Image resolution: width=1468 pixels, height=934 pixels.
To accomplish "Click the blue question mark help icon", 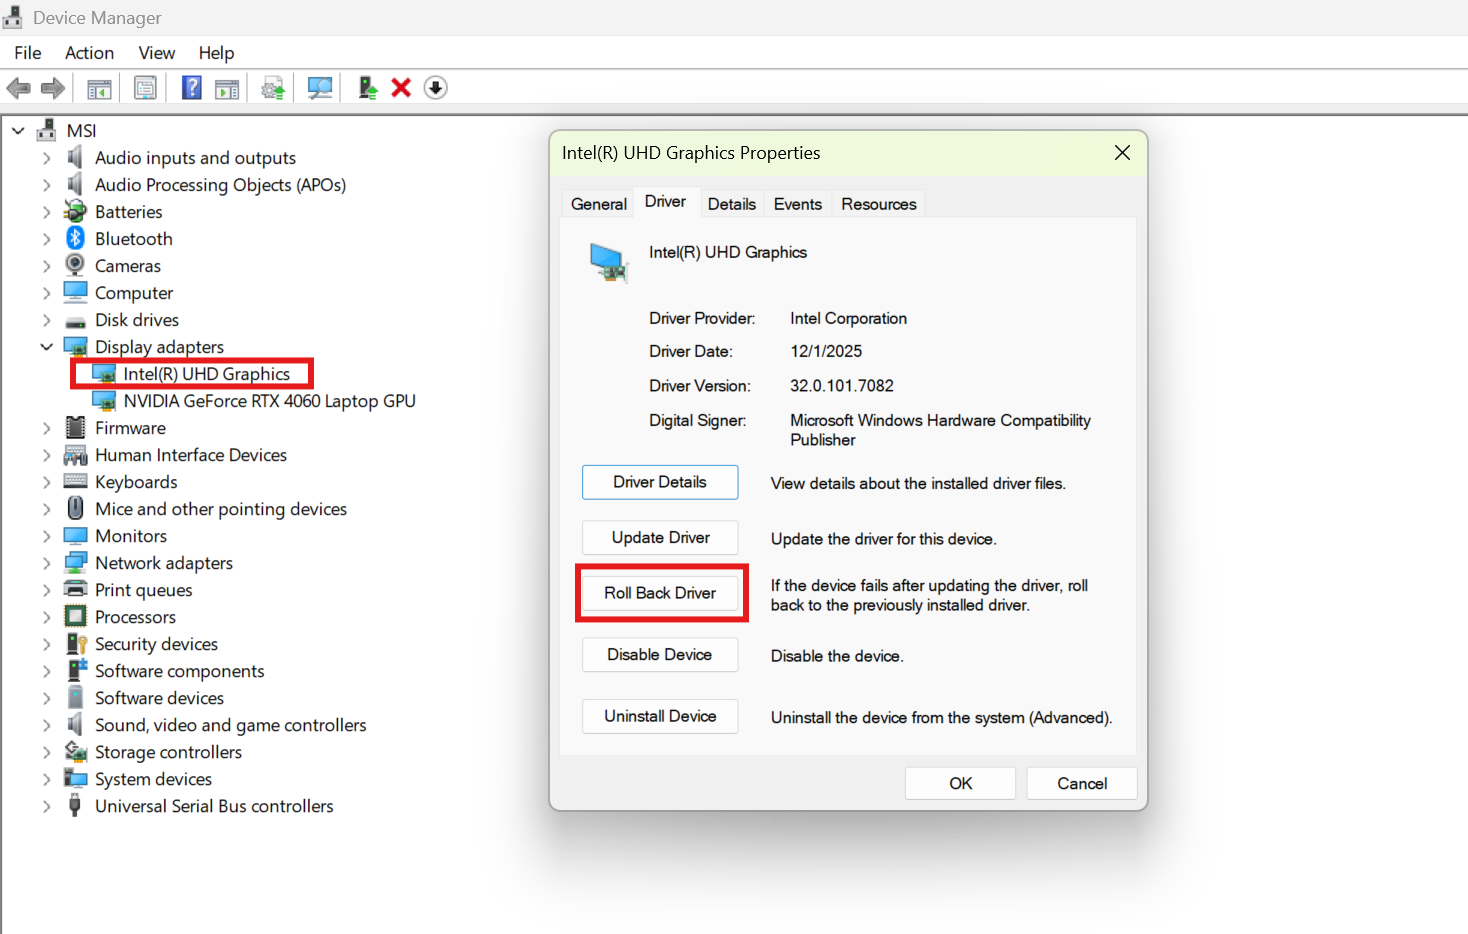I will [x=191, y=87].
